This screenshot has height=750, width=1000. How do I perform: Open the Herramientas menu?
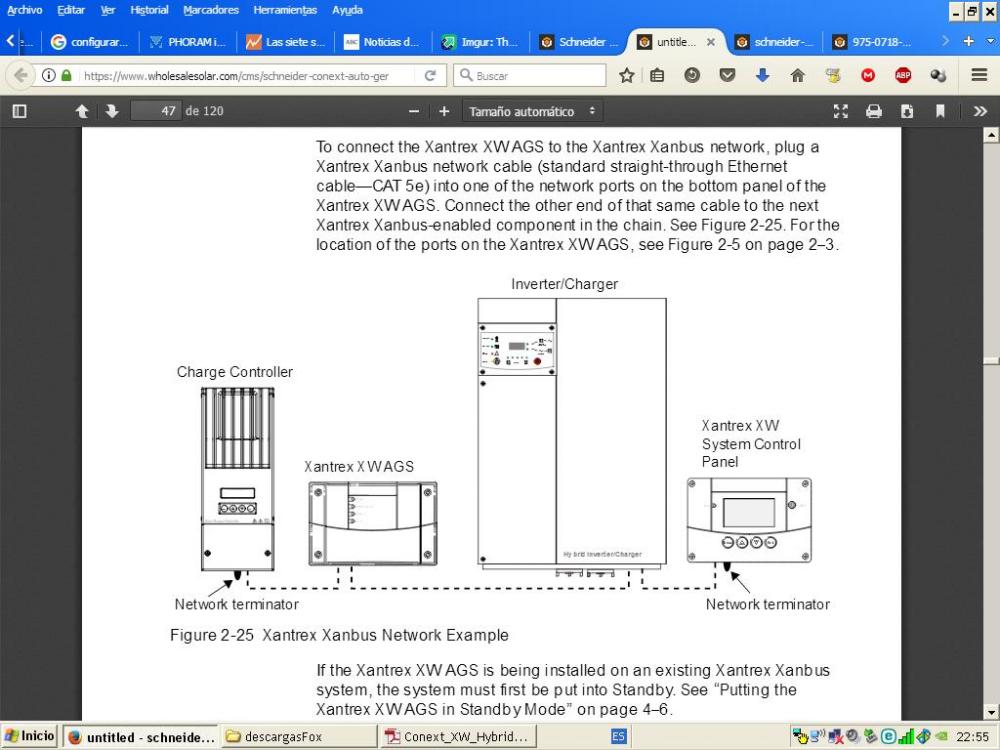click(285, 10)
